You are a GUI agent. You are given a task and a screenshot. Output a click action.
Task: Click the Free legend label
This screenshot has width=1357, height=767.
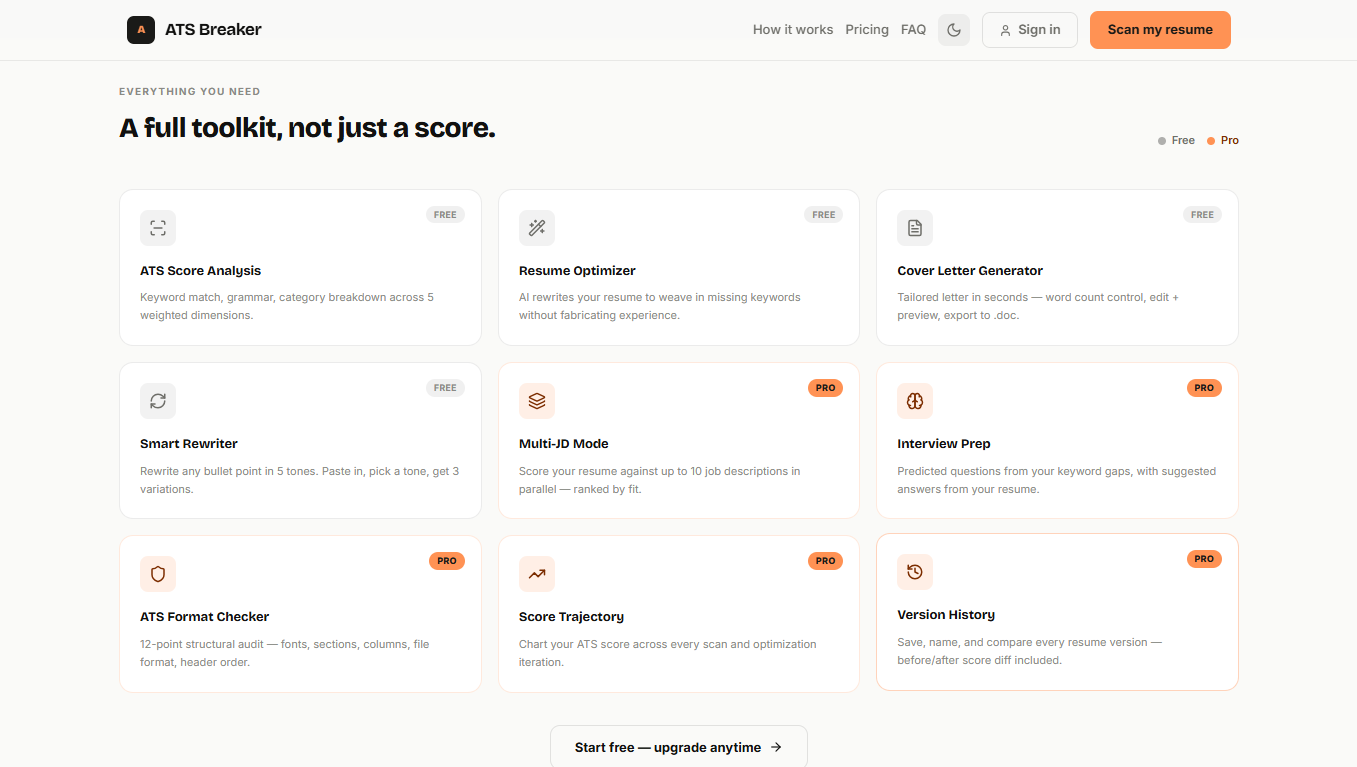pyautogui.click(x=1183, y=141)
